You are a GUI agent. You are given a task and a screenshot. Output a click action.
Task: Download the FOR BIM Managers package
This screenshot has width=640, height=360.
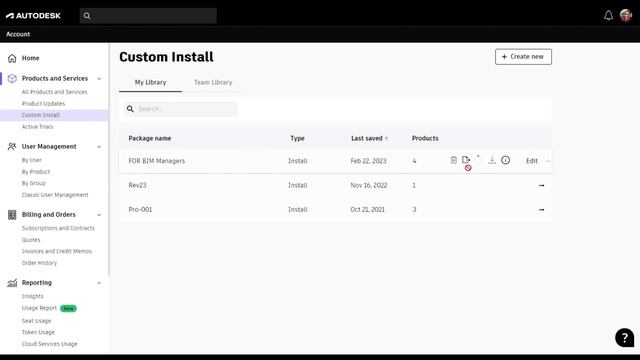[x=492, y=160]
